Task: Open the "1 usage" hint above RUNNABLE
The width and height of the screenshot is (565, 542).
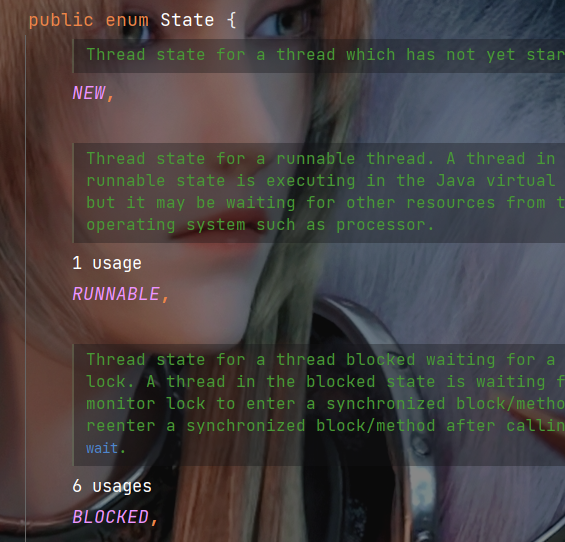Action: click(107, 263)
